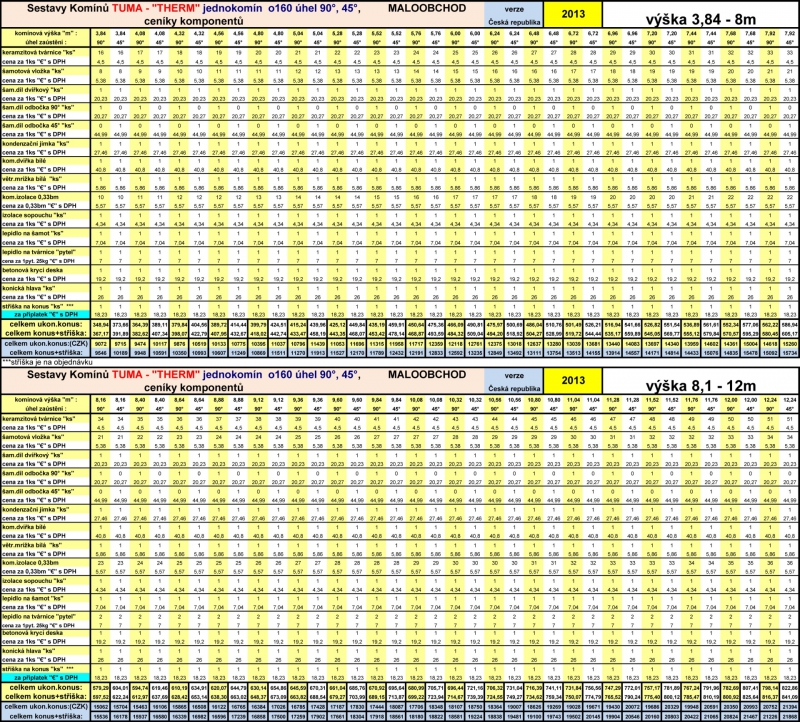The image size is (800, 722).
Task: Click row label "keramzitová tvárnice "ks"" in the 3,84 - 8m table
Action: click(38, 52)
